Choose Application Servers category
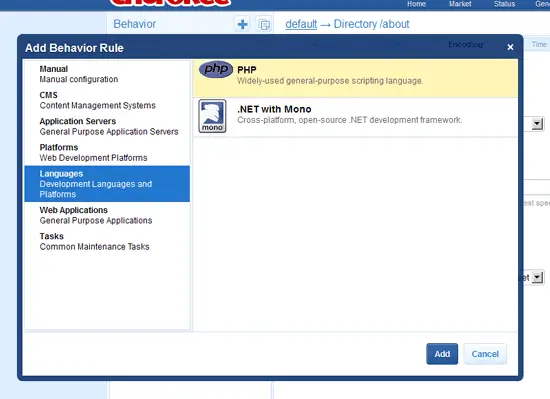The width and height of the screenshot is (550, 399). coord(107,126)
